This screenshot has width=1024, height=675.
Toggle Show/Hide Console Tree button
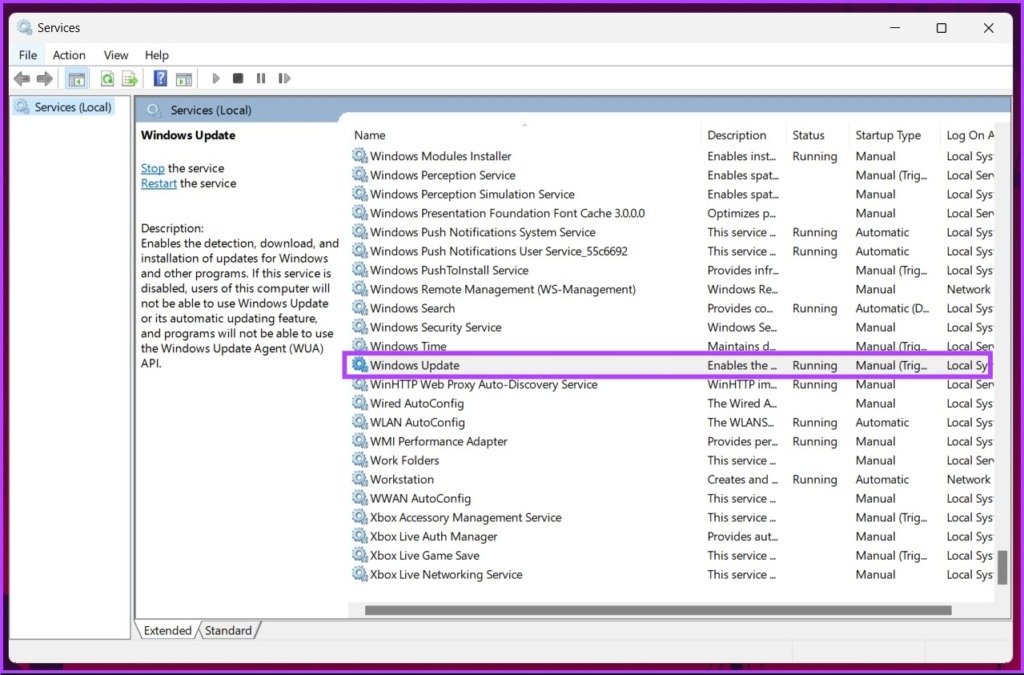click(x=77, y=79)
